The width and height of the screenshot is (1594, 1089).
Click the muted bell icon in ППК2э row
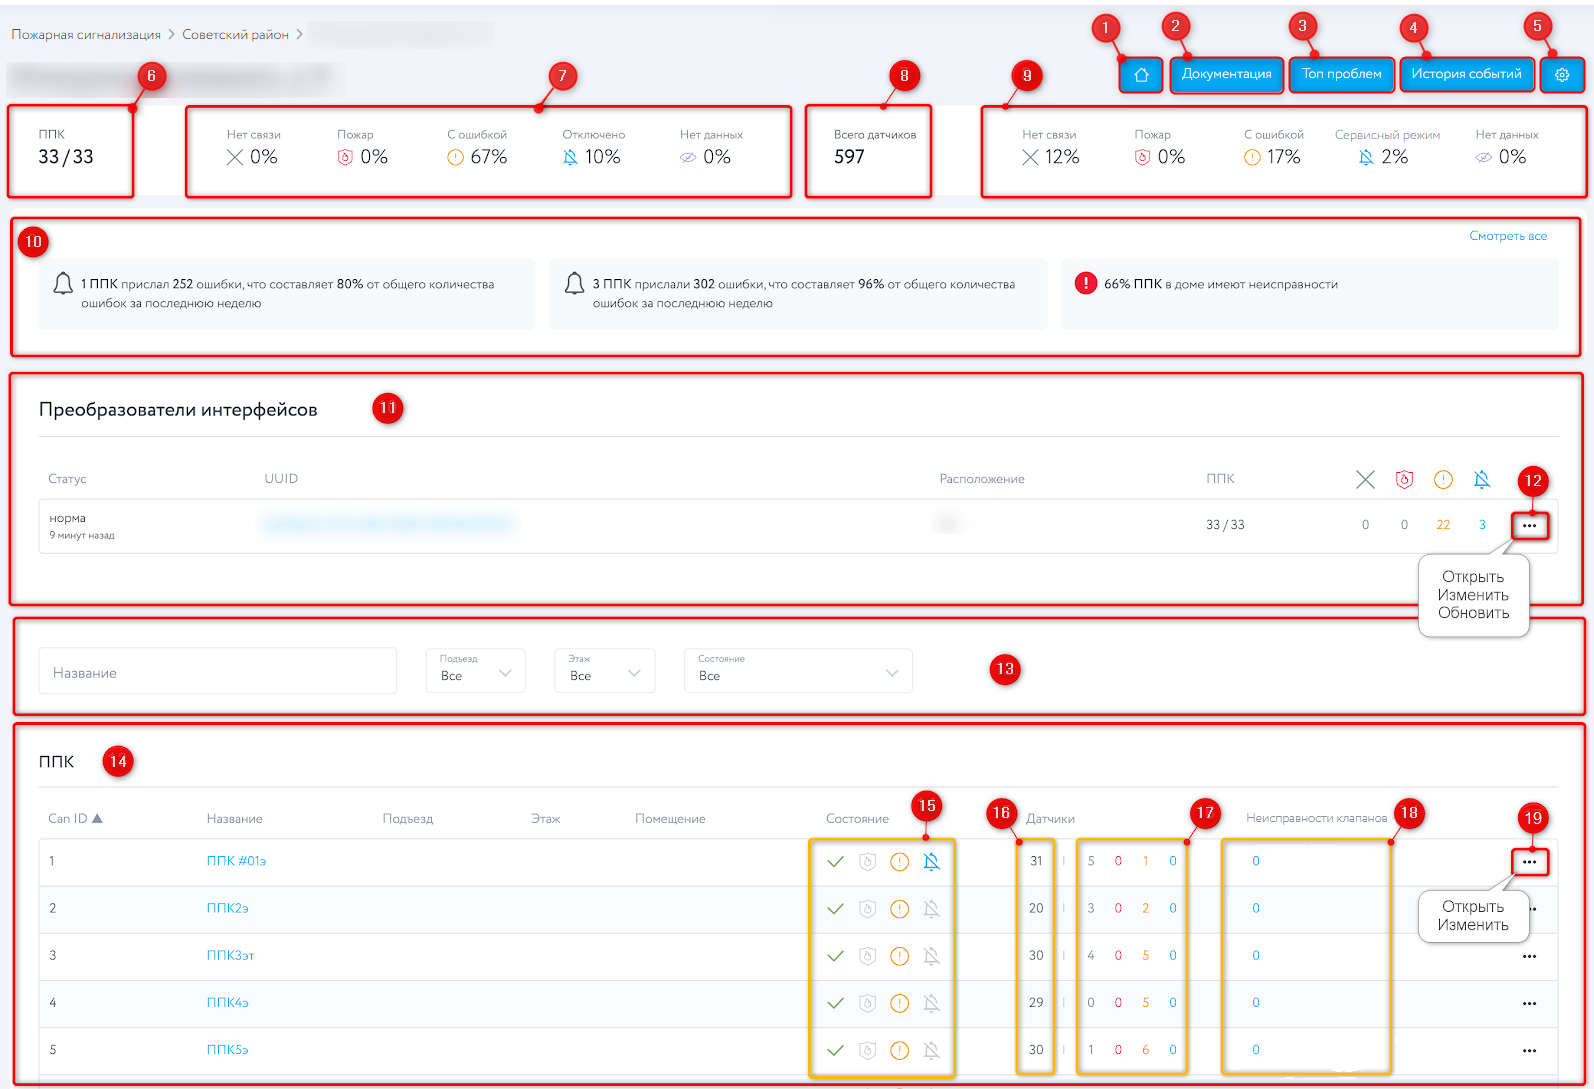931,908
